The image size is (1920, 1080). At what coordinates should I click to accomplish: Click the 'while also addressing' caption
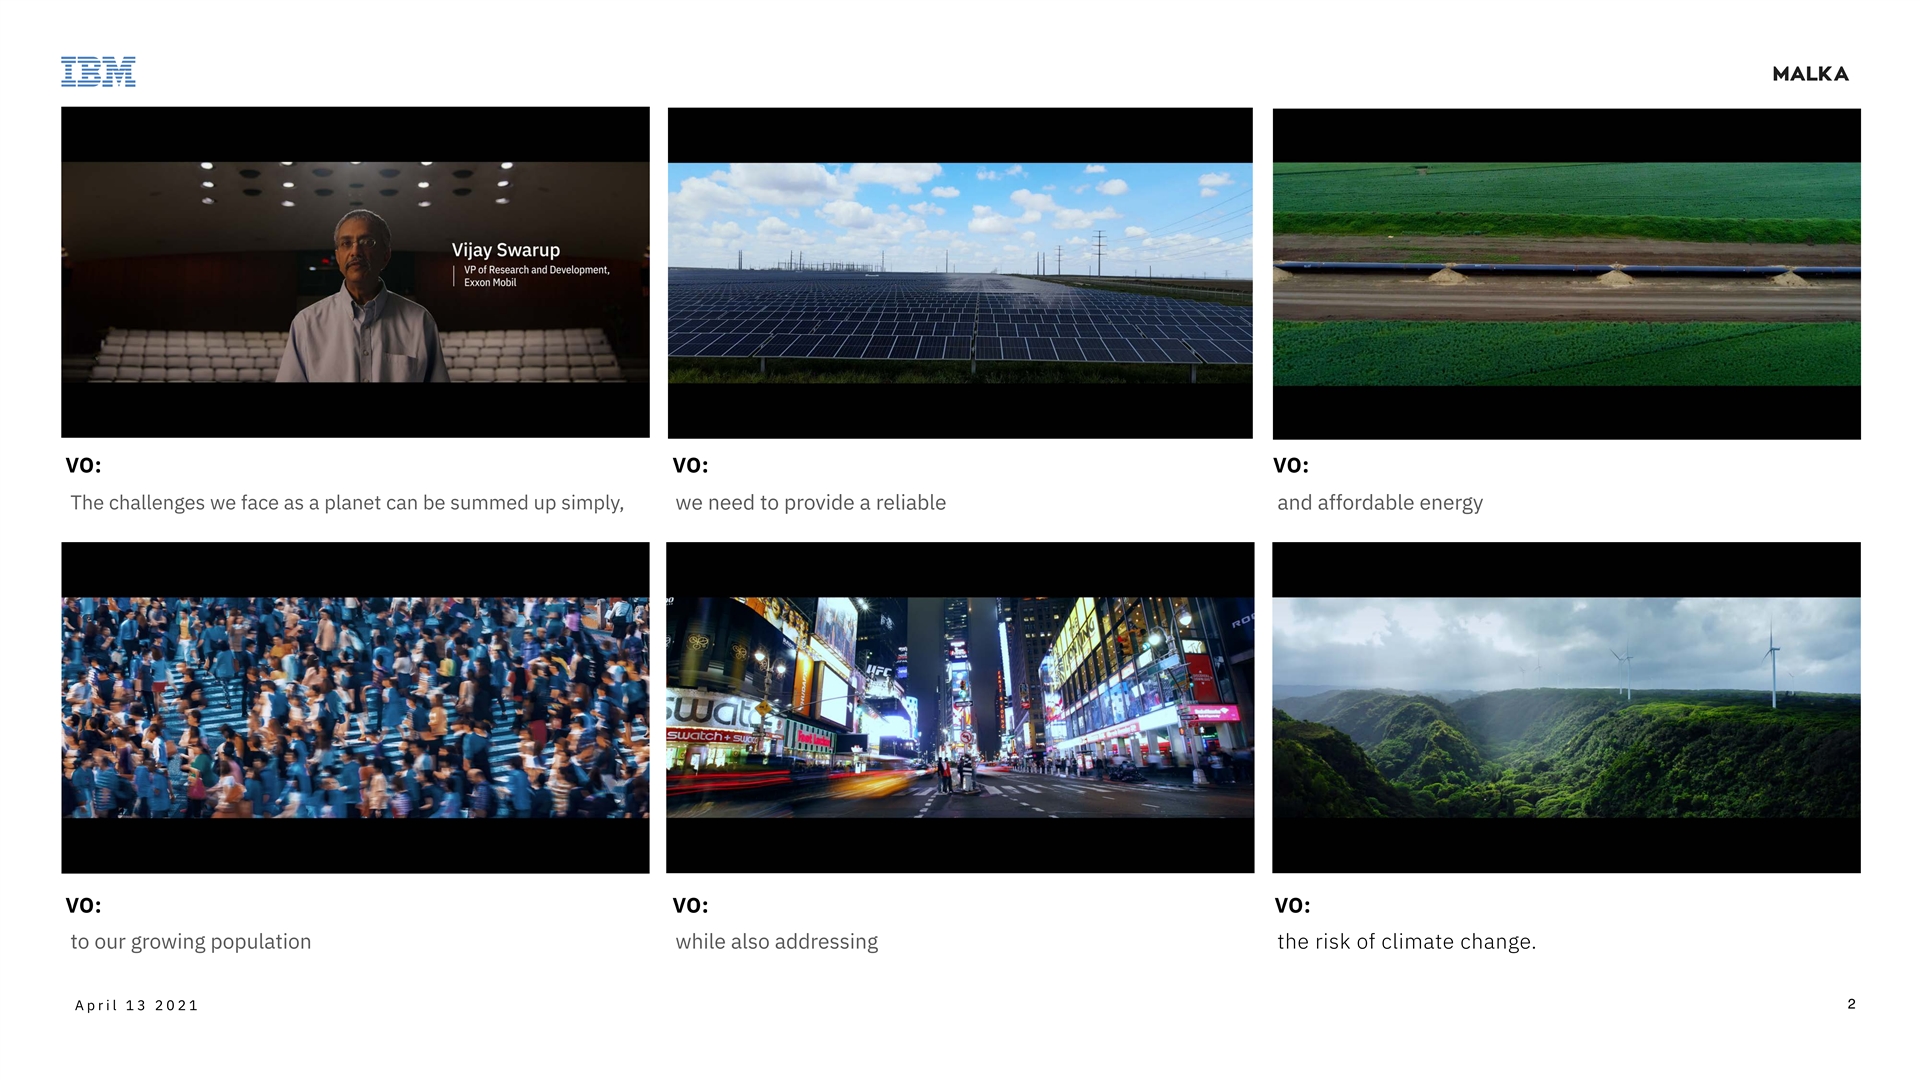pos(776,942)
